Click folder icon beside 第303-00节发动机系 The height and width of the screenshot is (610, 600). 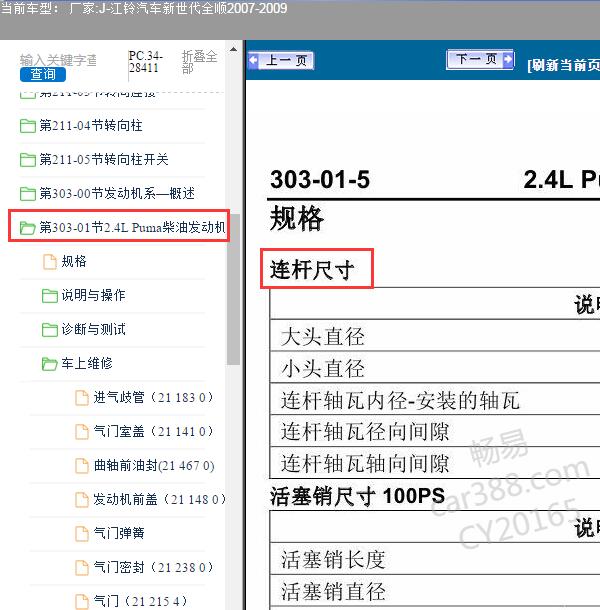coord(28,193)
